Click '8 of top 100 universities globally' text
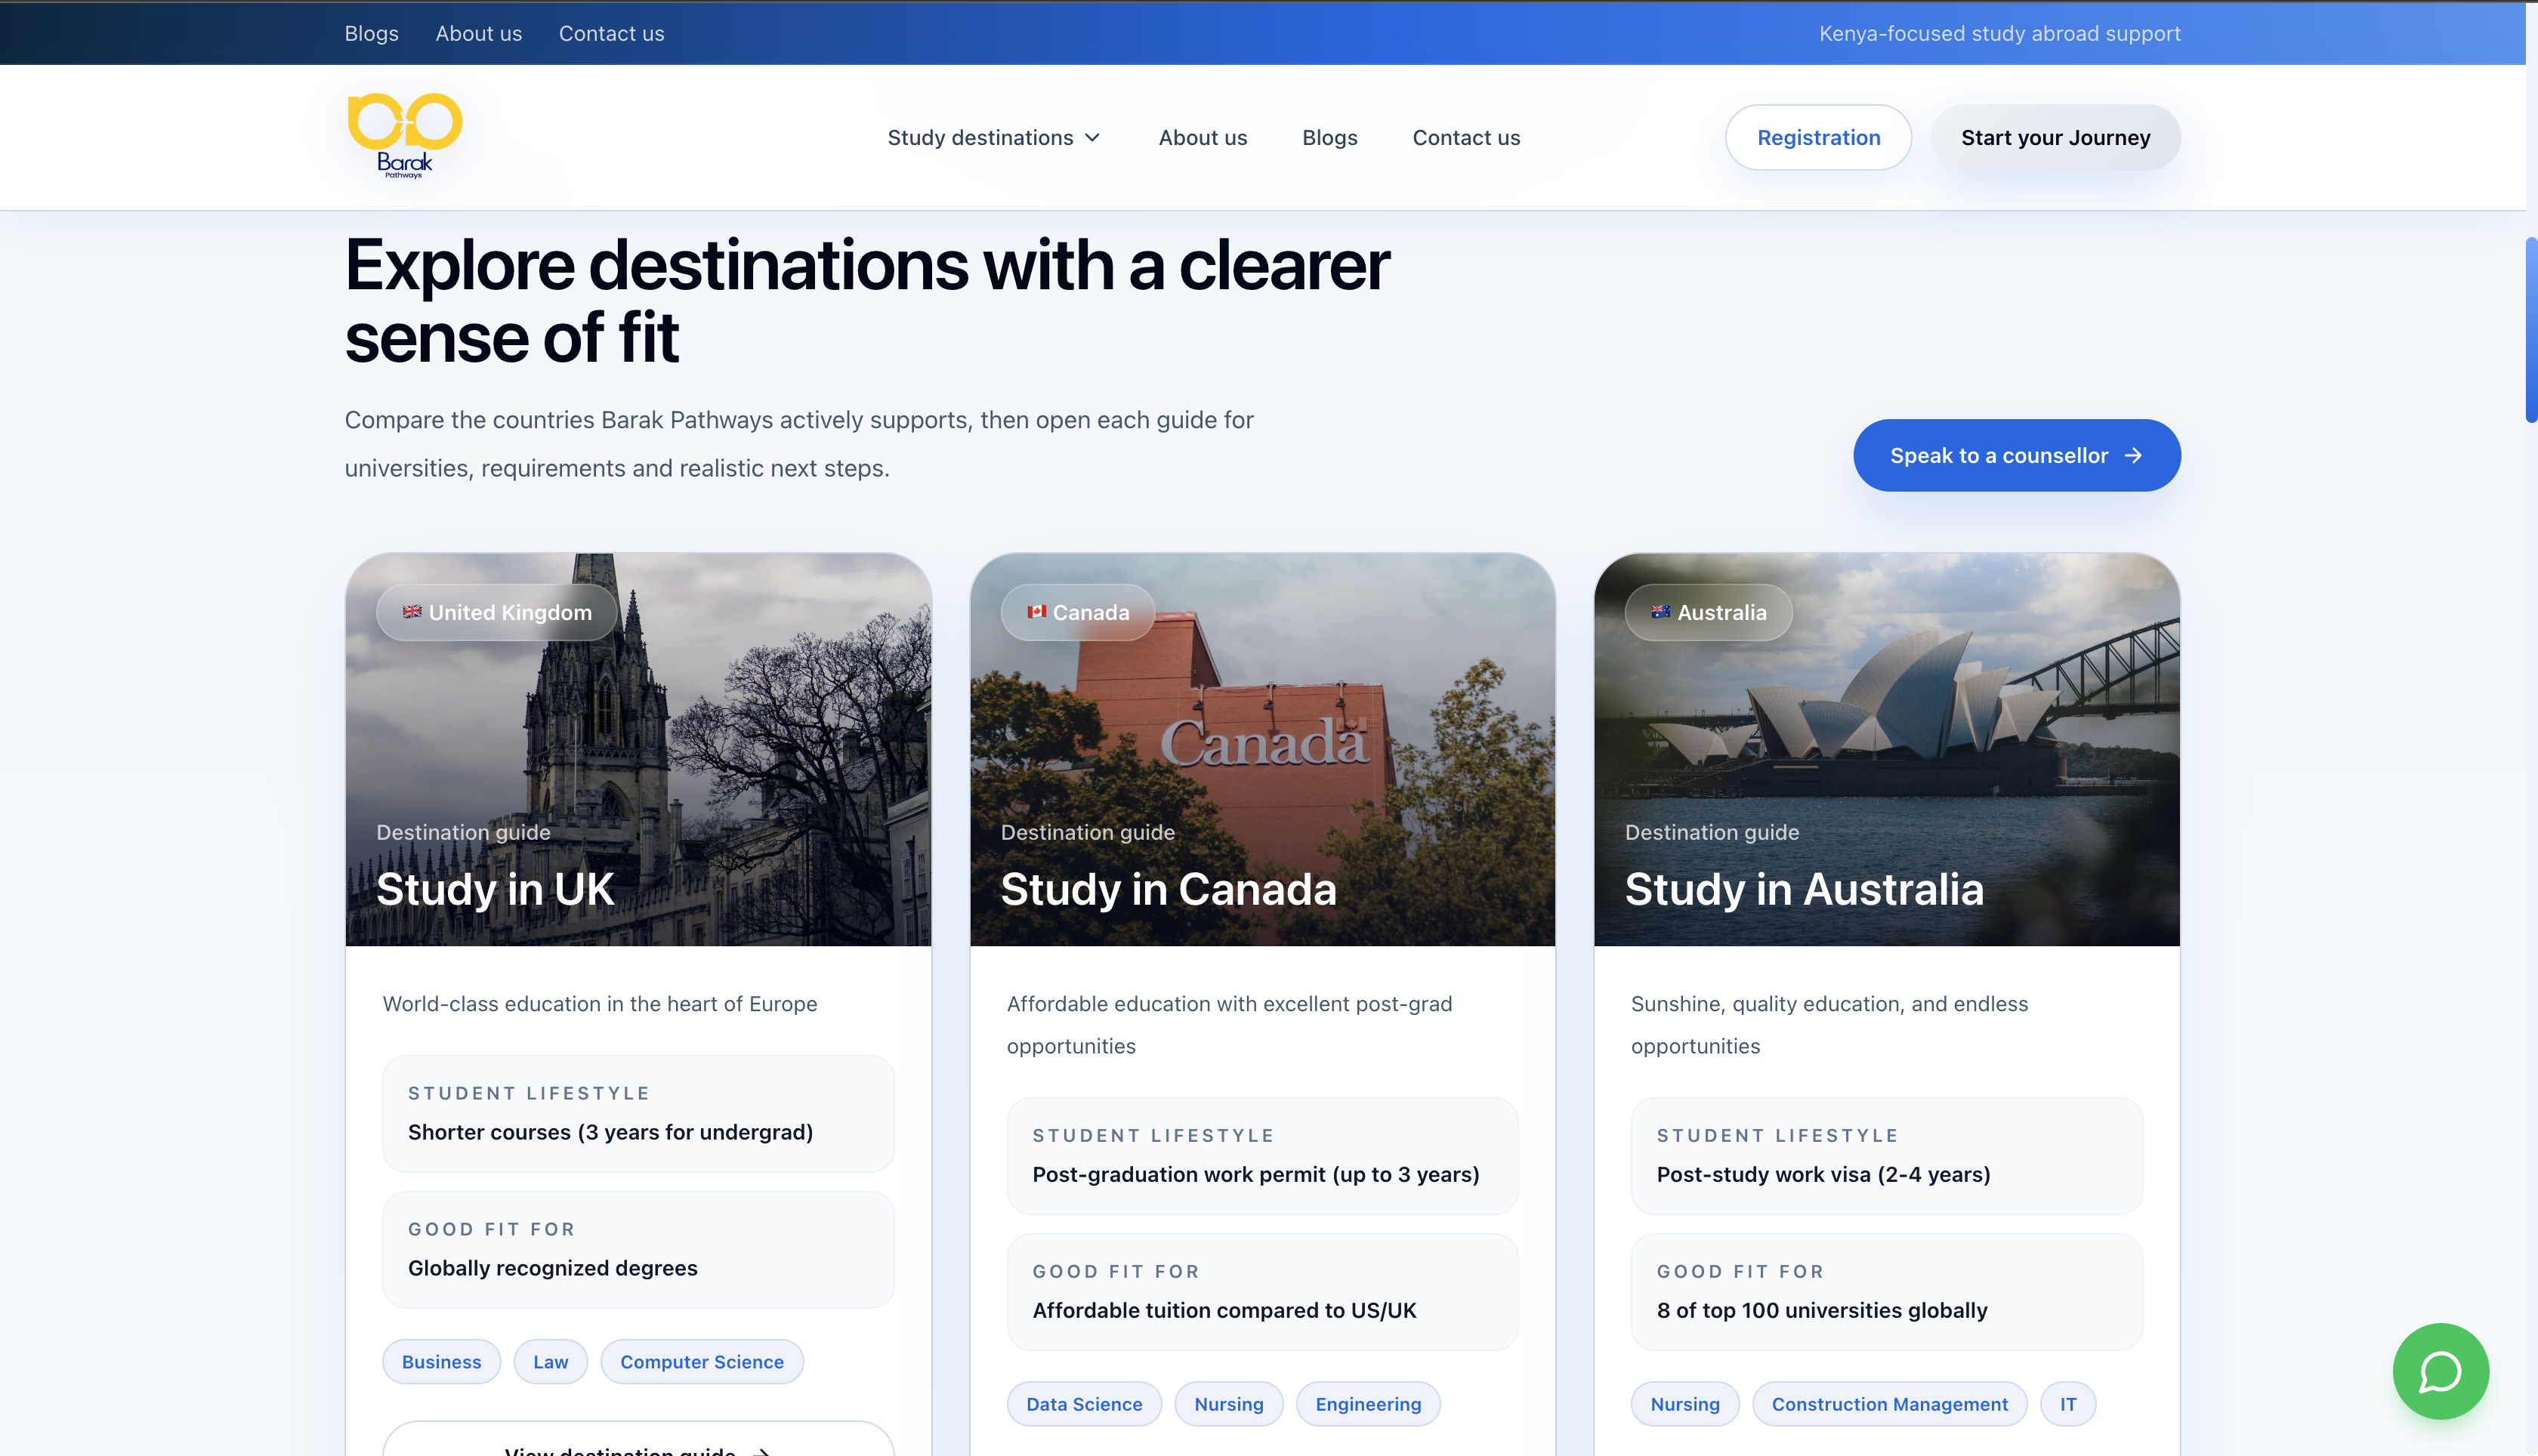 coord(1822,1310)
